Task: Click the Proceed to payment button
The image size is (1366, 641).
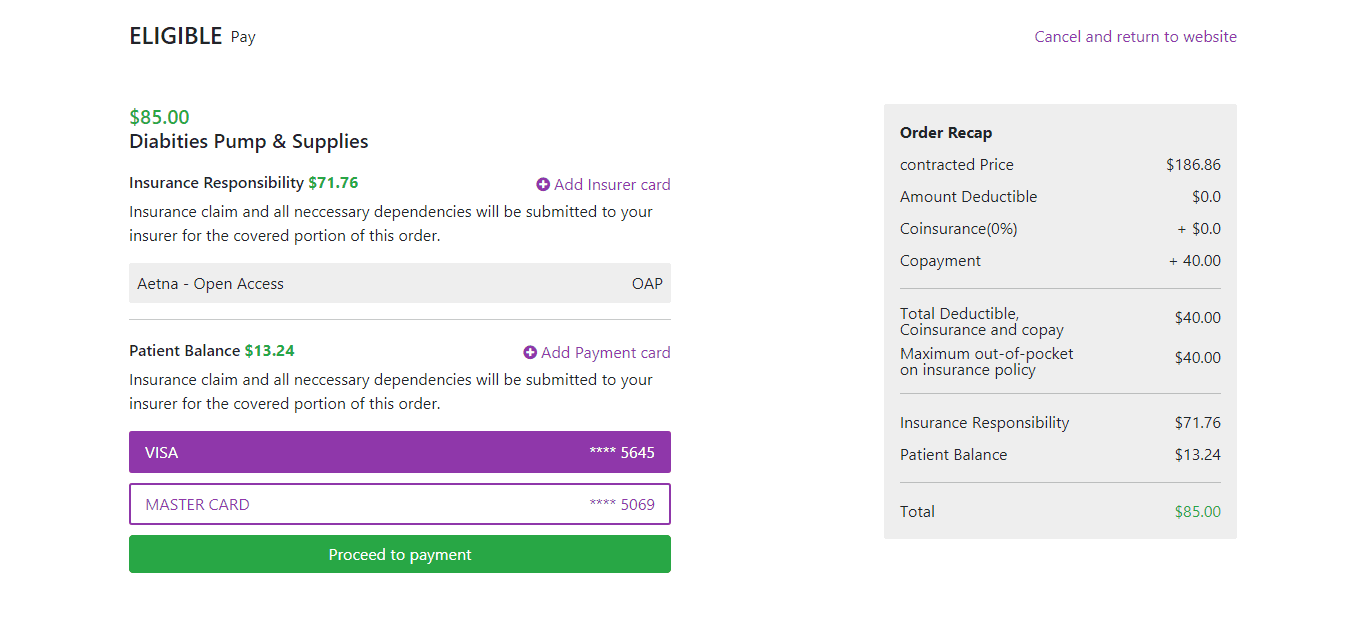Action: pos(400,554)
